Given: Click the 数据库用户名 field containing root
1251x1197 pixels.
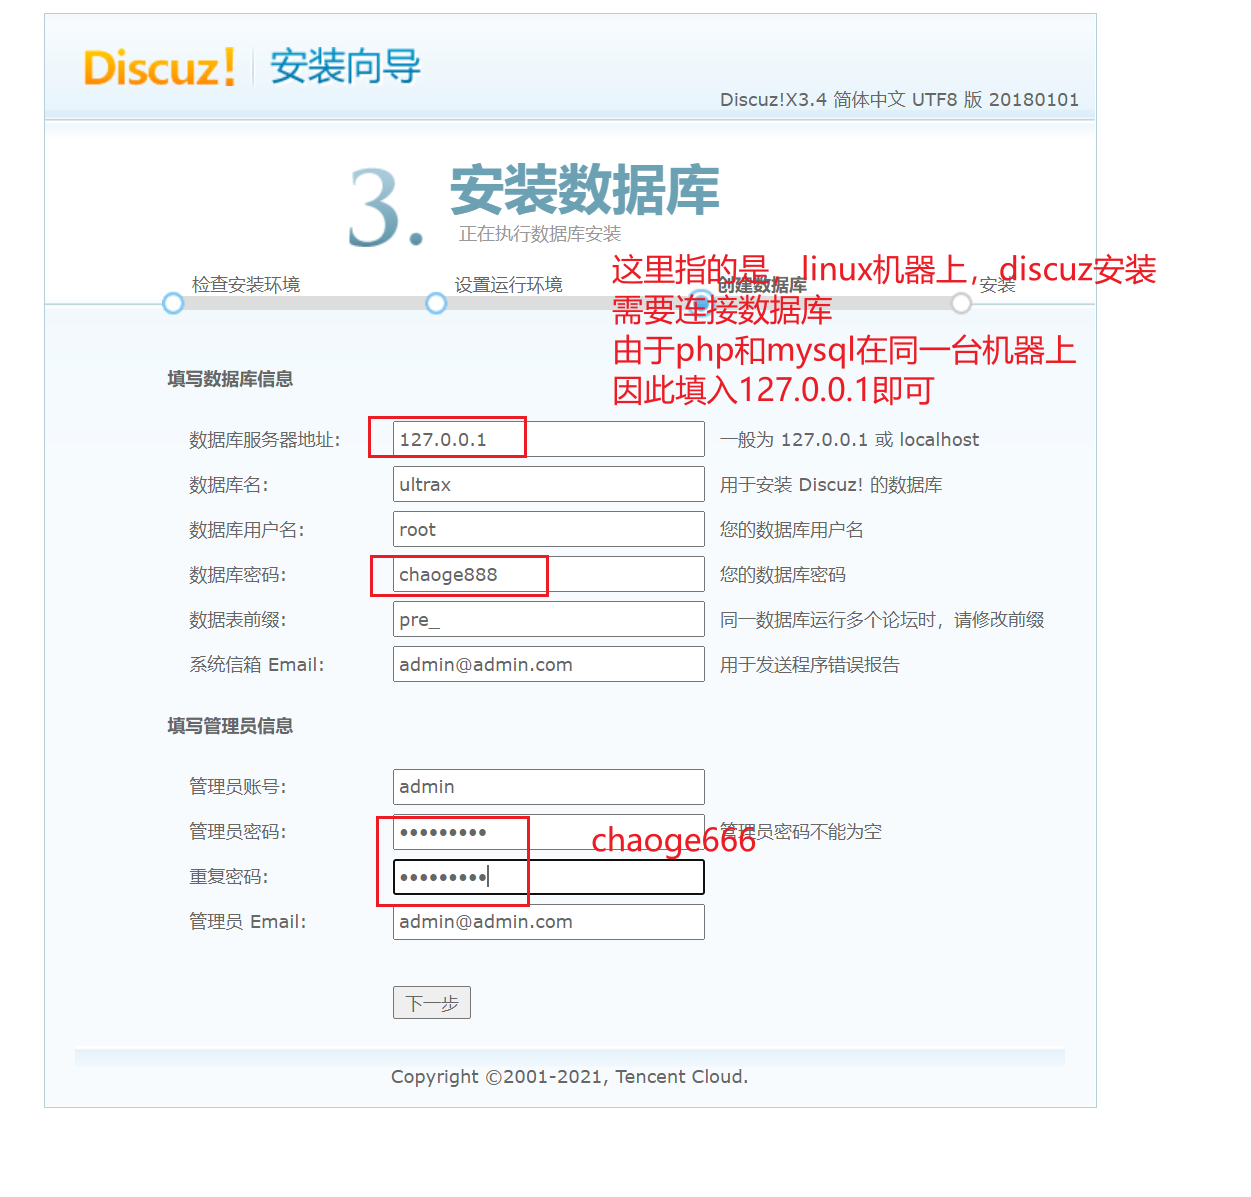Looking at the screenshot, I should [548, 529].
